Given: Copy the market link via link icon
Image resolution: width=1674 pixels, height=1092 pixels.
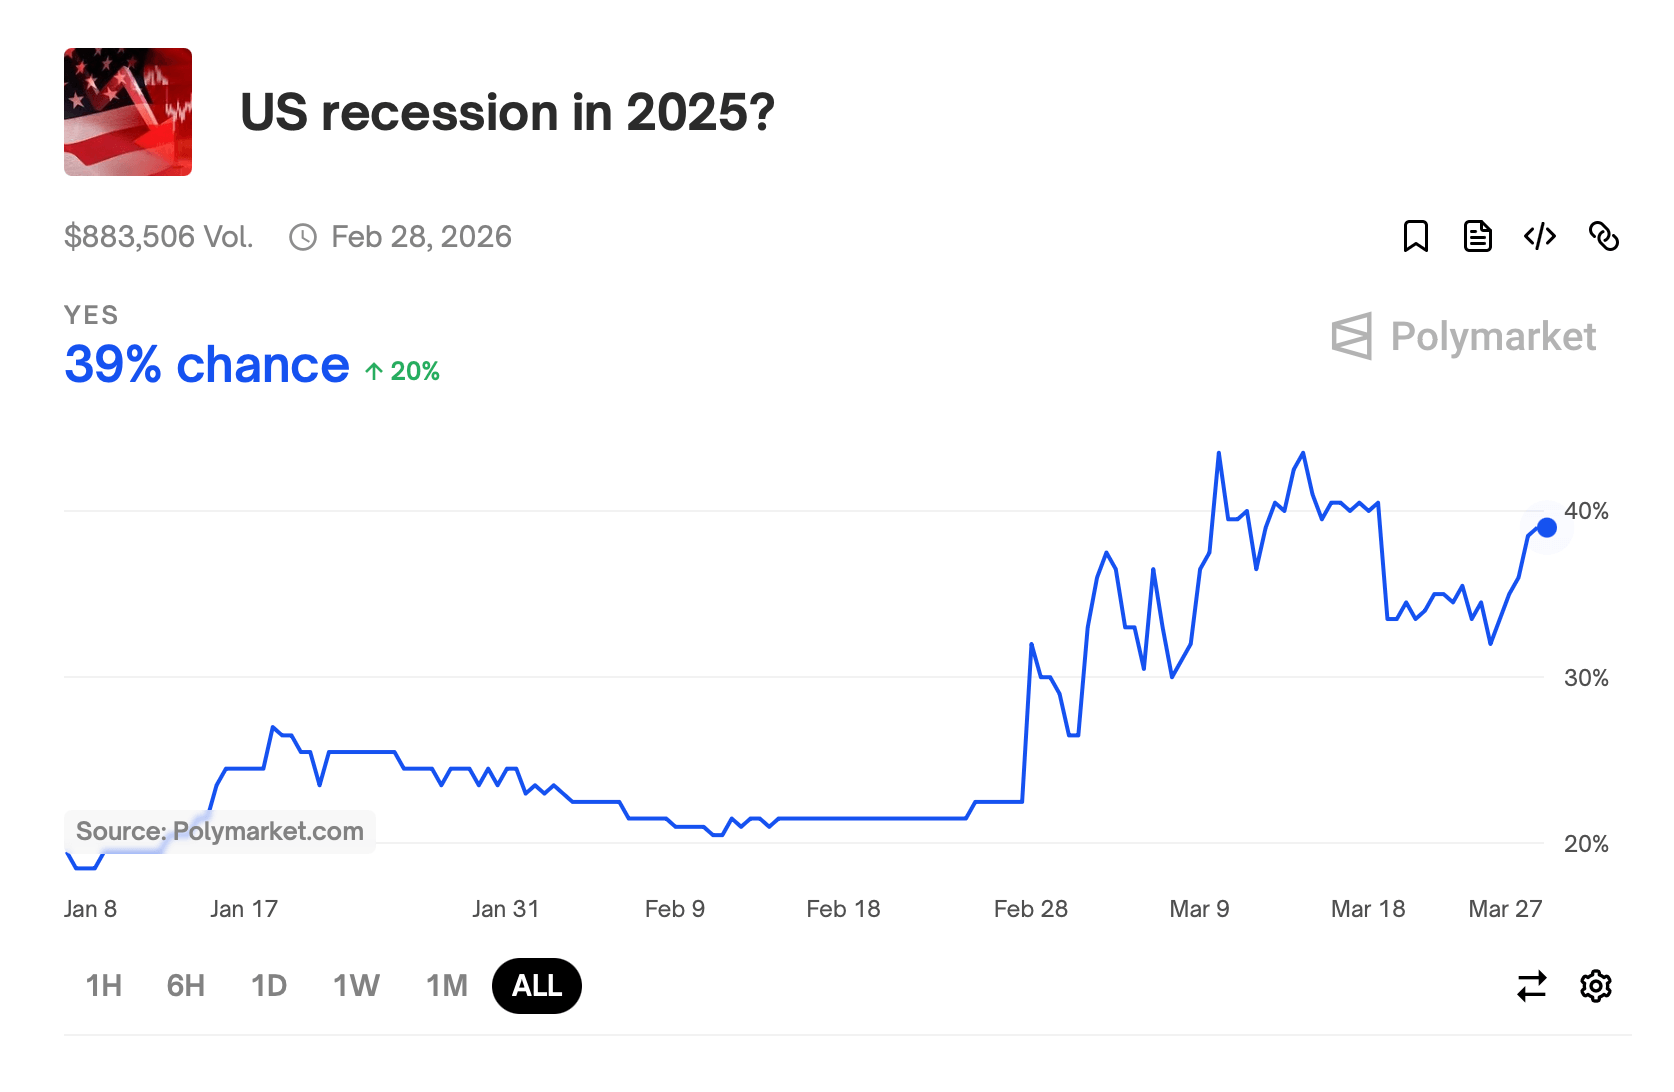Looking at the screenshot, I should (x=1605, y=237).
